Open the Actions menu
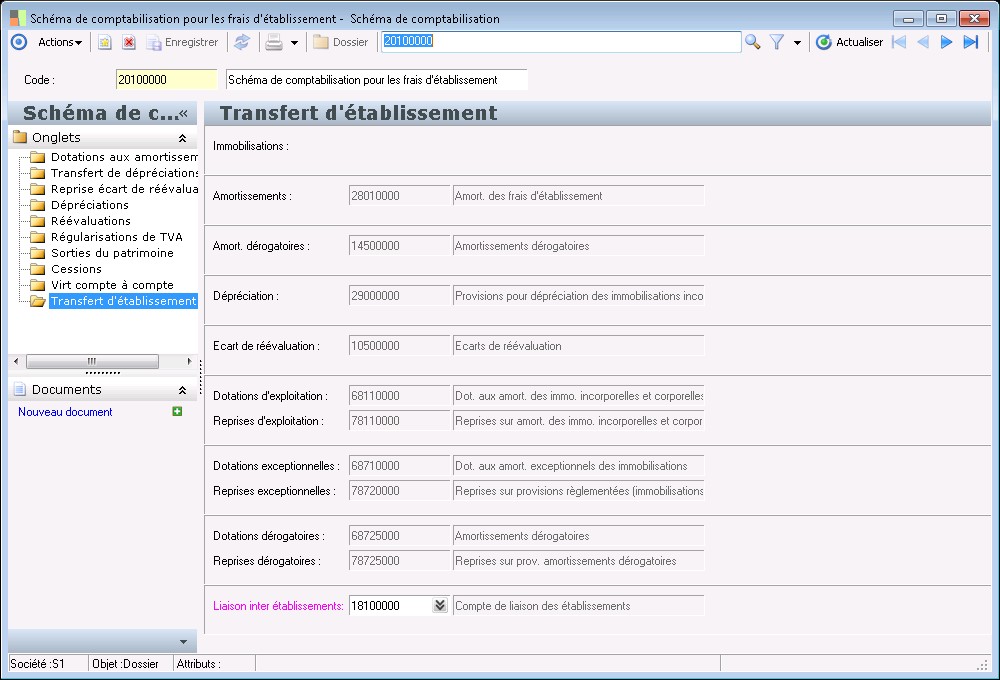The image size is (1000, 680). point(59,42)
